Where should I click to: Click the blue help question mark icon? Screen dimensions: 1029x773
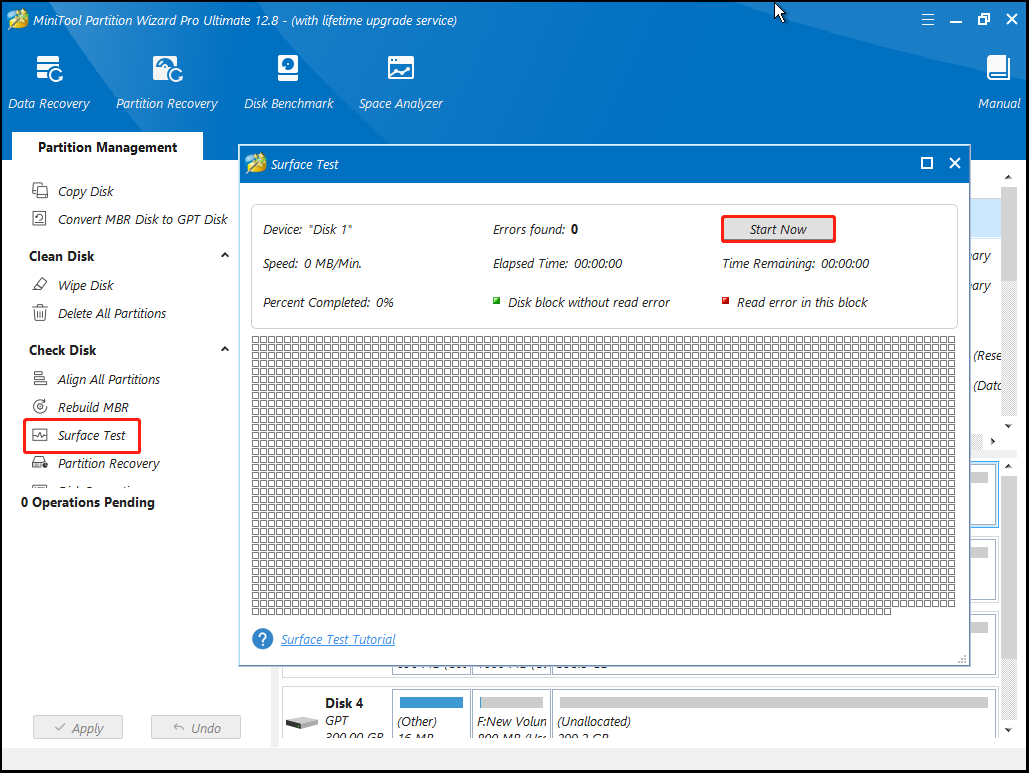[262, 638]
